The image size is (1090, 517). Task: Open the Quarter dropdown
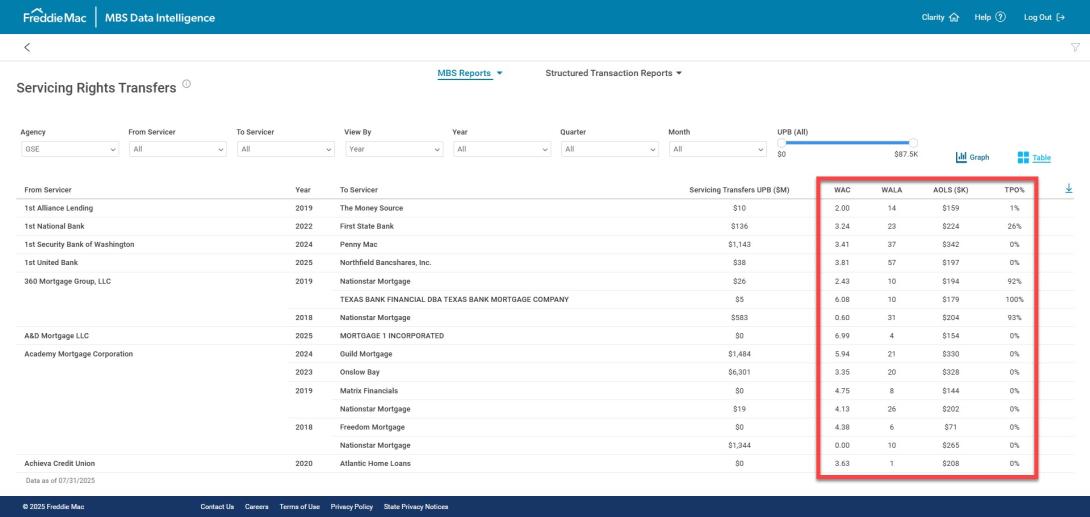(610, 149)
